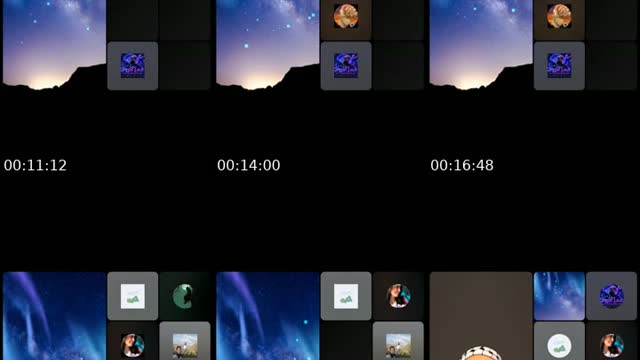Select the small starry sky tile beside the brown tile
This screenshot has height=360, width=640.
tap(559, 296)
